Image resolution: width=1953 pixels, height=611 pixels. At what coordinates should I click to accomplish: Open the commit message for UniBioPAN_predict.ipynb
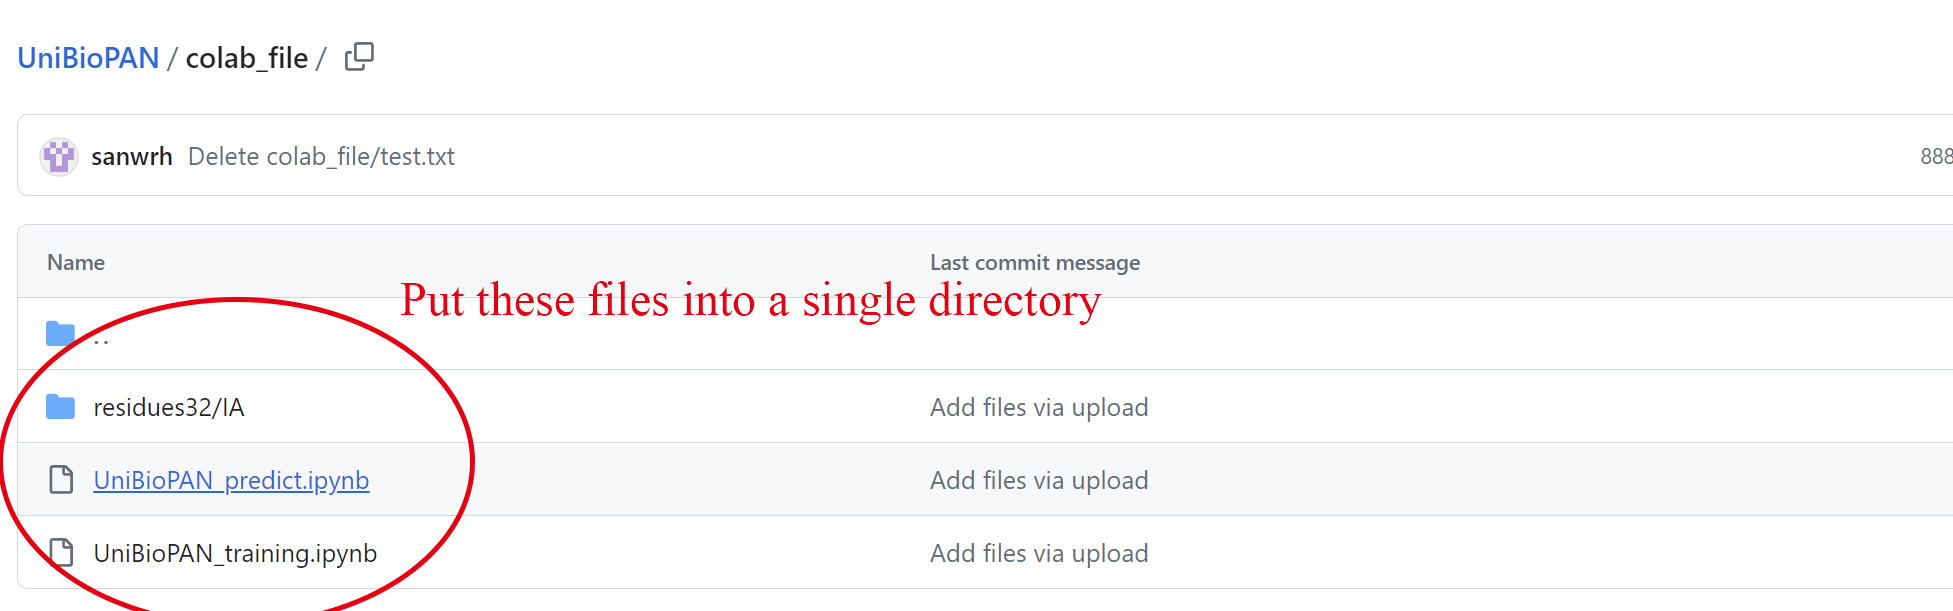coord(1038,480)
